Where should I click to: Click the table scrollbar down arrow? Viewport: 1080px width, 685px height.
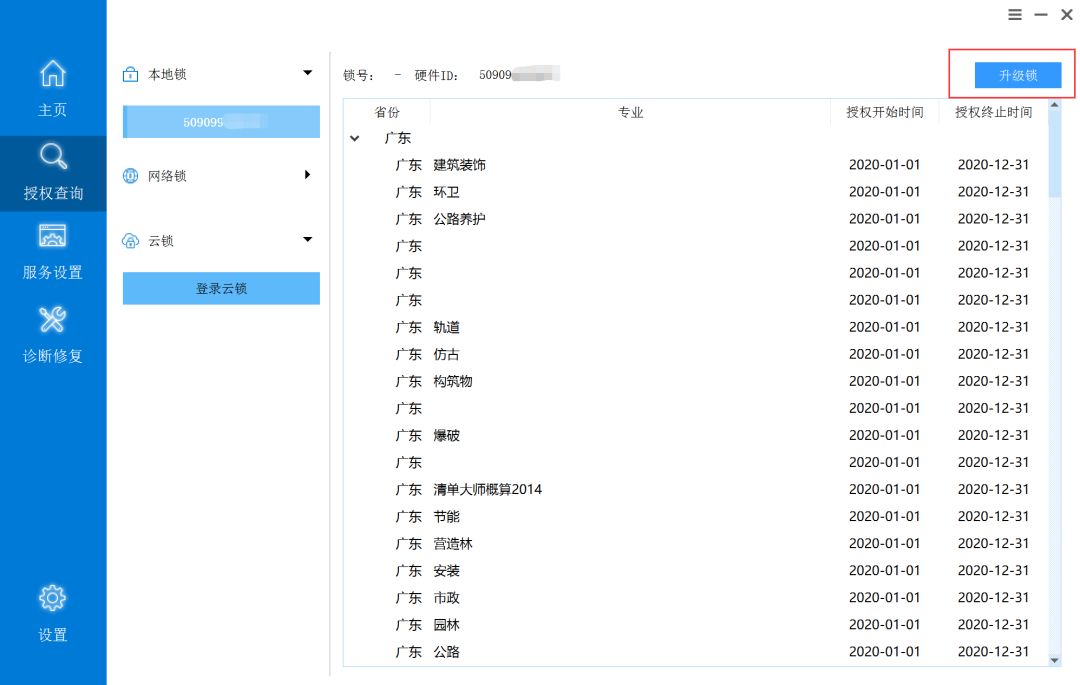click(x=1055, y=660)
